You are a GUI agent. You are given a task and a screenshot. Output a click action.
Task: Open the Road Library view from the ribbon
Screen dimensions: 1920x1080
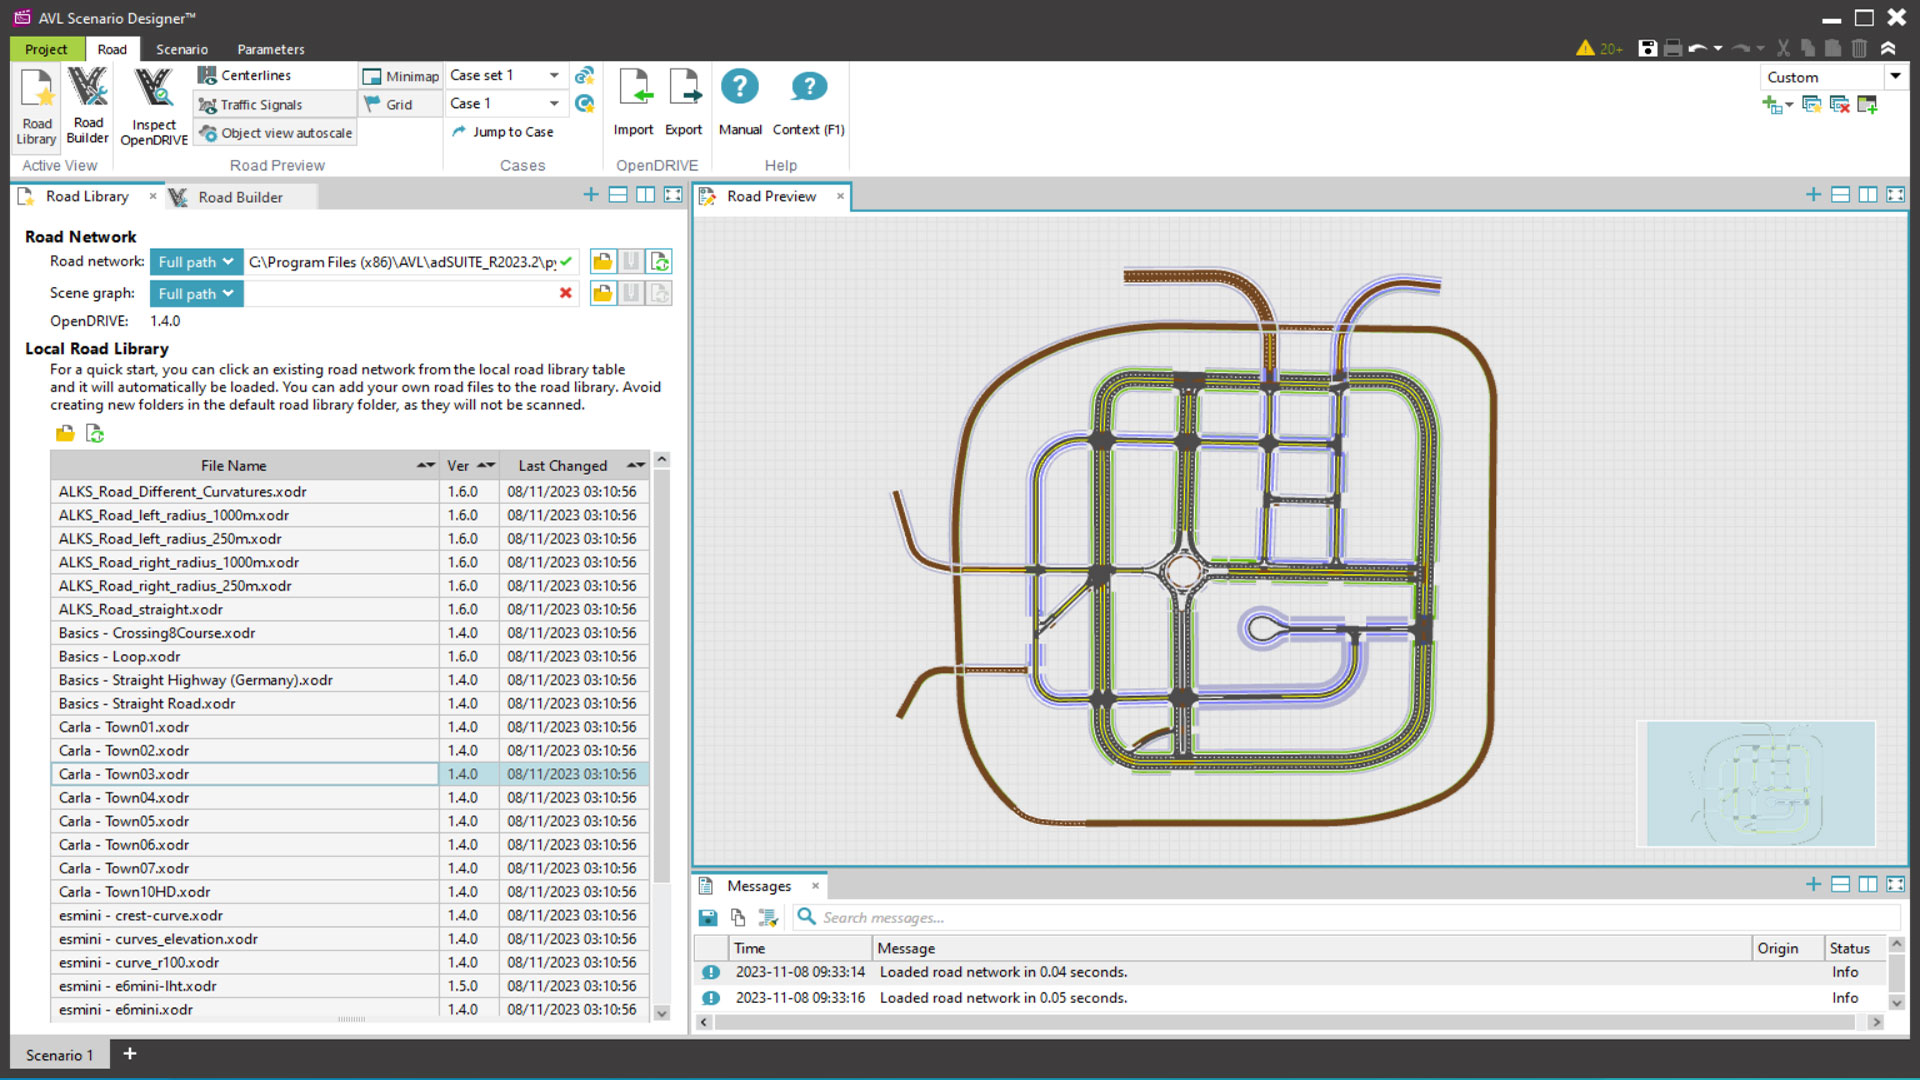(x=37, y=106)
